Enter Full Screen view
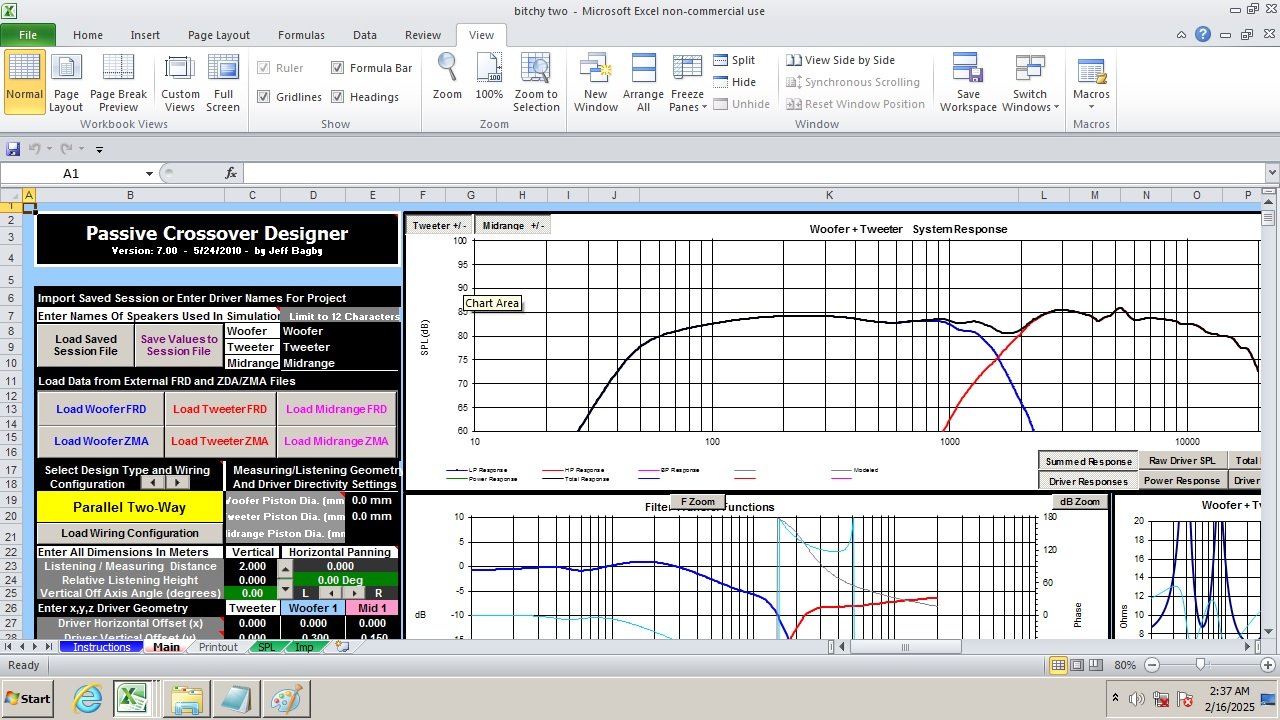 (x=222, y=82)
